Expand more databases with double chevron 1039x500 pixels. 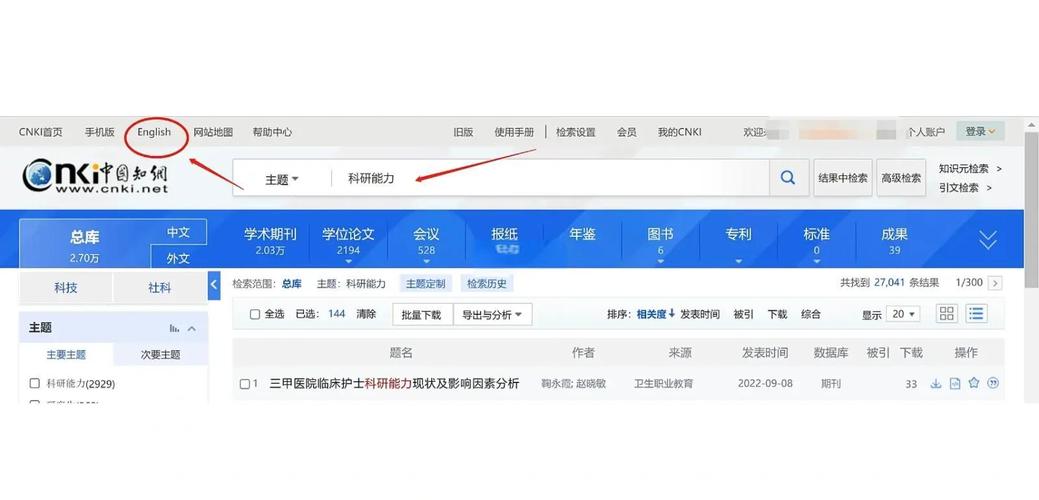pos(988,240)
